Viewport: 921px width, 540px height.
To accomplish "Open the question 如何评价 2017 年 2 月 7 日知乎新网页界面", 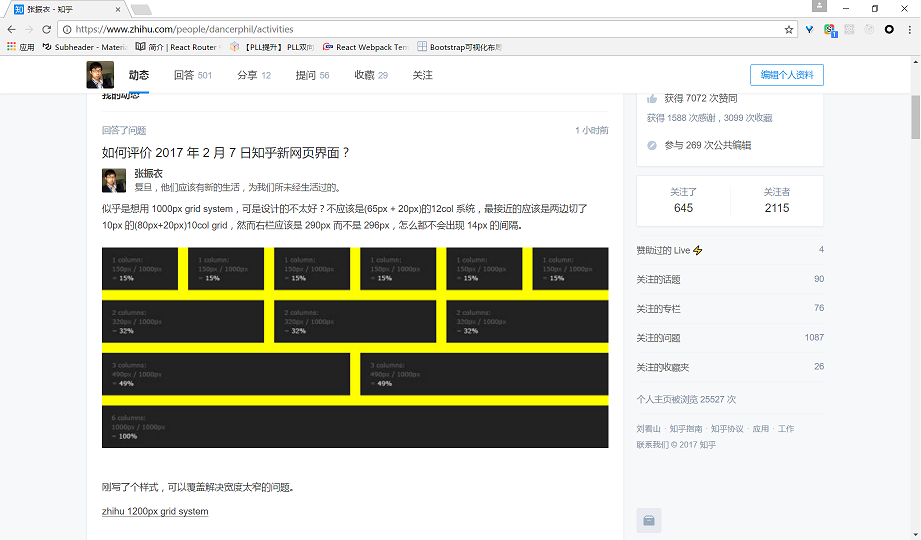I will pyautogui.click(x=226, y=153).
